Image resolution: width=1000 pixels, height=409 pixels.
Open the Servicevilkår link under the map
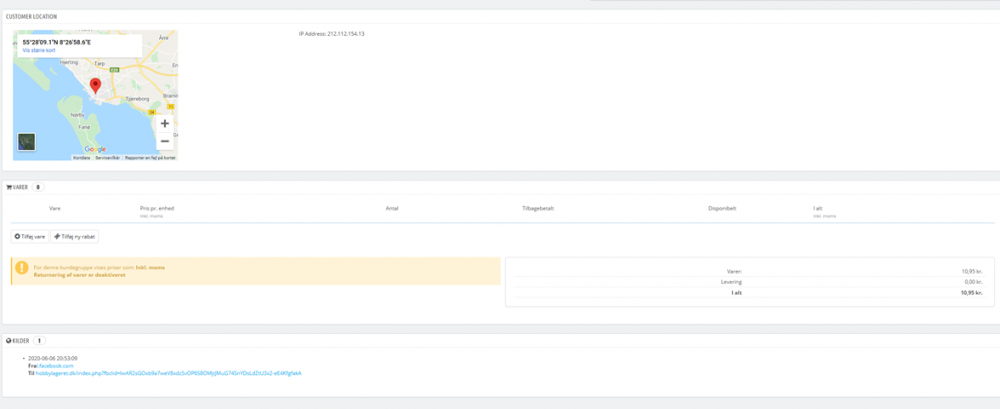click(108, 157)
